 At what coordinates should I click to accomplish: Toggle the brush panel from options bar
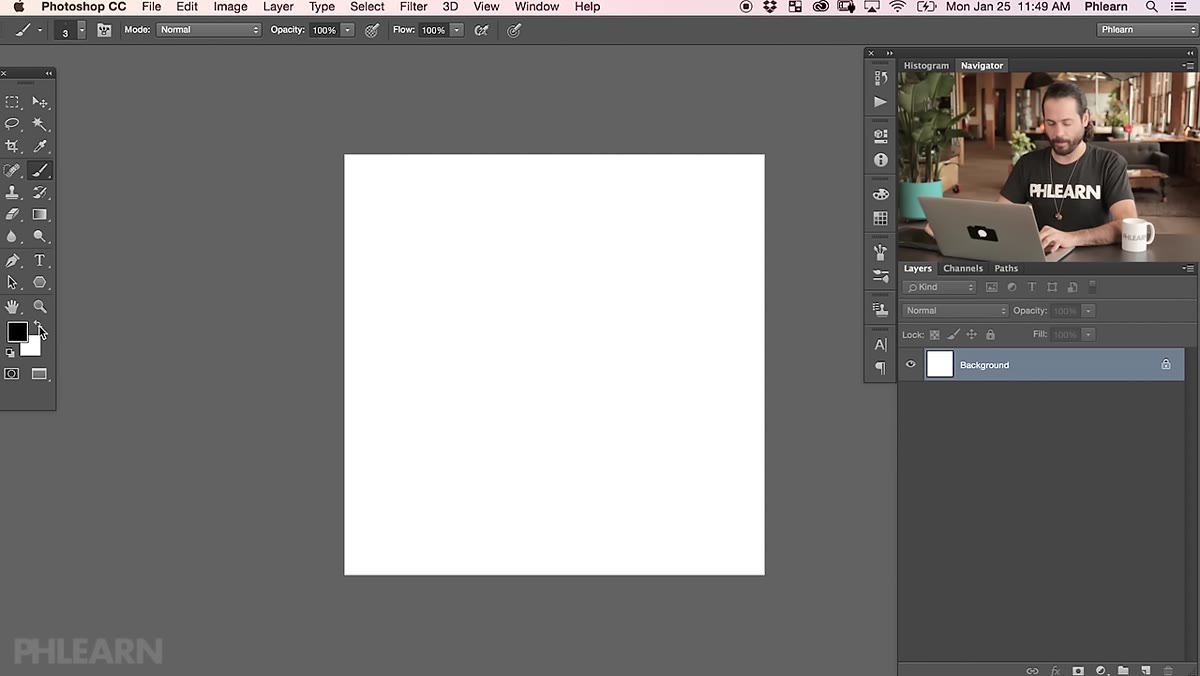pos(104,30)
